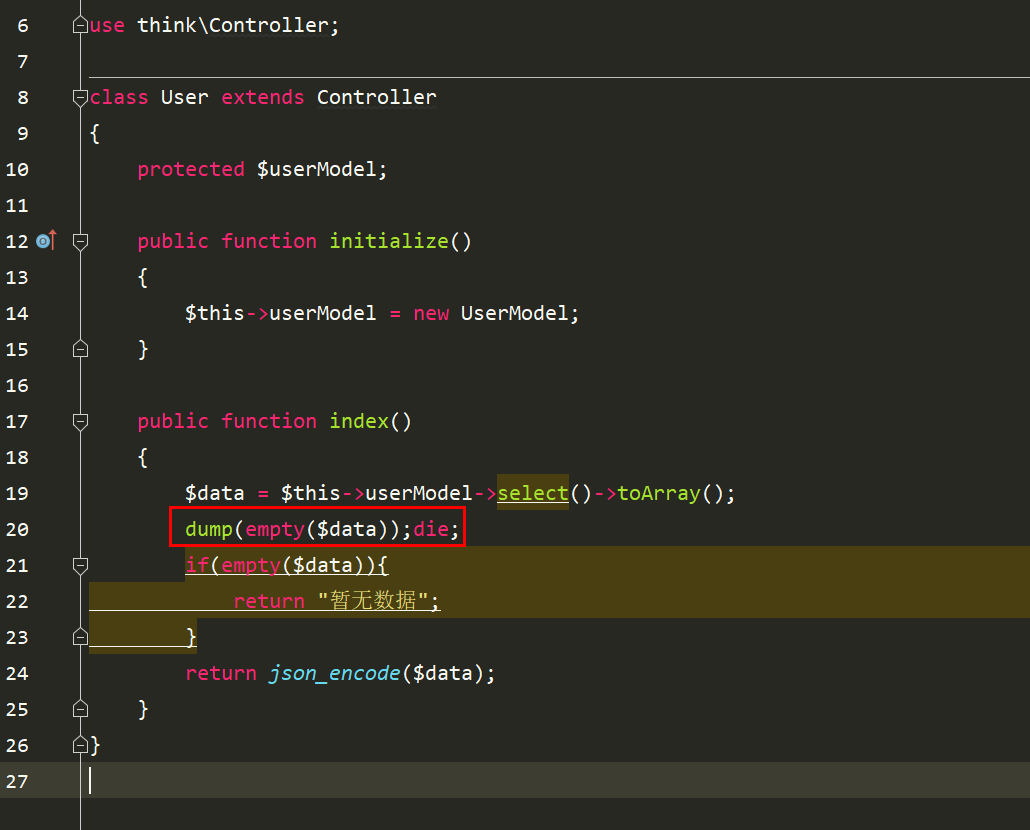Collapse the initialize function fold on line 12
Screen dimensions: 1030x830
tap(80, 242)
